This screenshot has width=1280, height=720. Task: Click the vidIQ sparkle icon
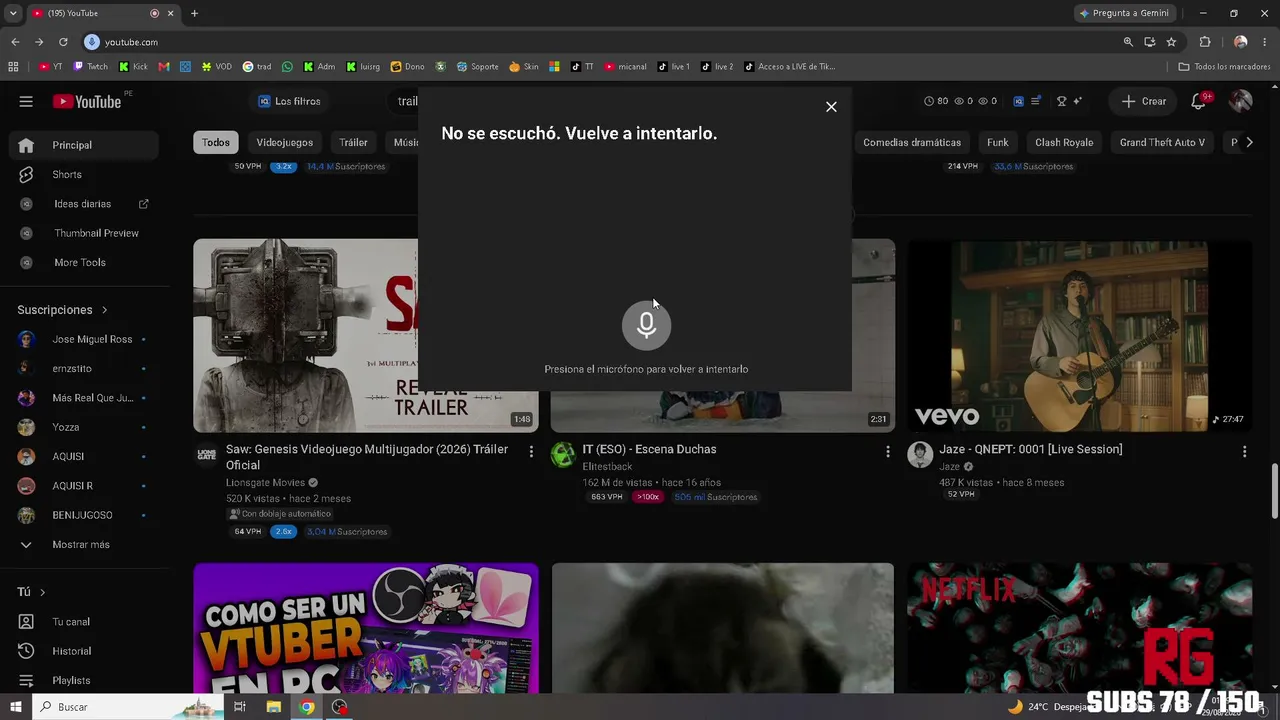pyautogui.click(x=1077, y=101)
